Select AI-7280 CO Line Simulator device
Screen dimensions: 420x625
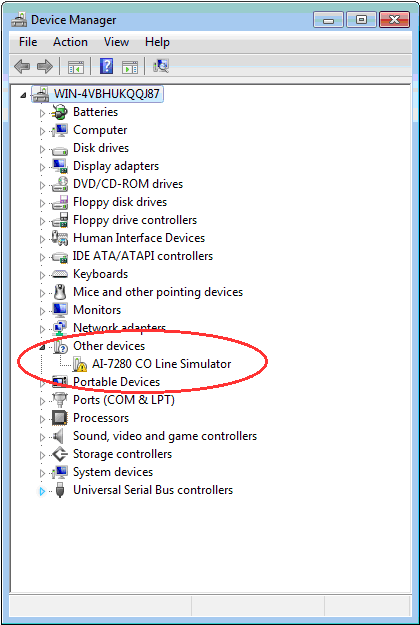coord(161,364)
